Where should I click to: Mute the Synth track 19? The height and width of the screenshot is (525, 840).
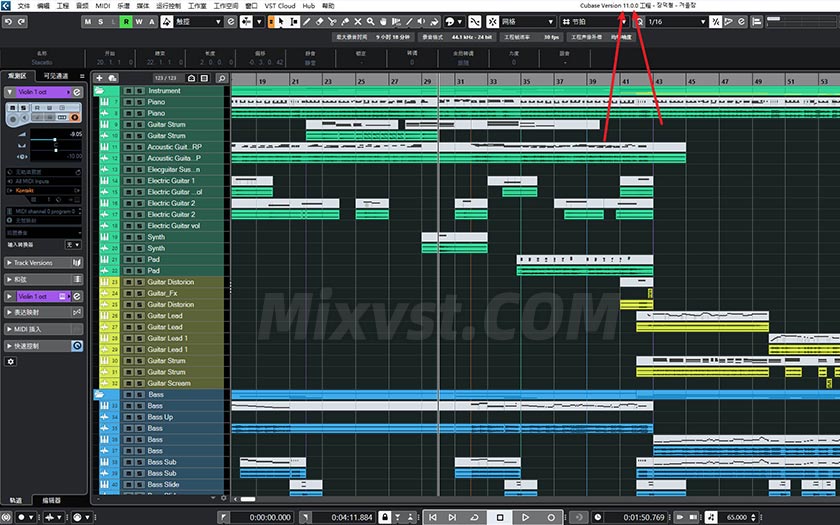[x=127, y=237]
